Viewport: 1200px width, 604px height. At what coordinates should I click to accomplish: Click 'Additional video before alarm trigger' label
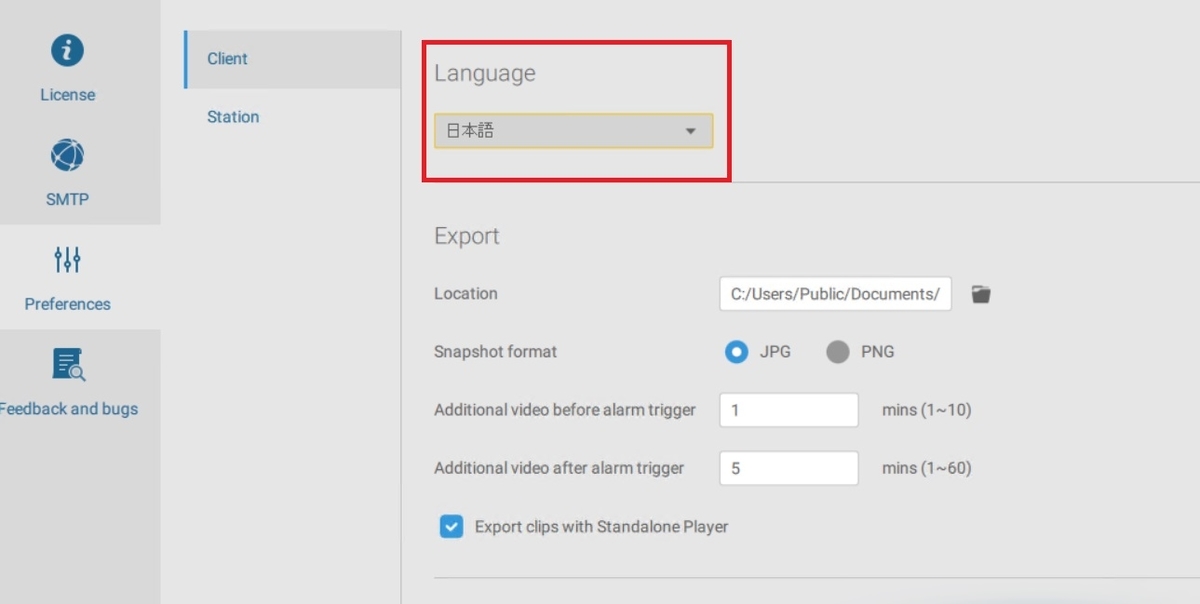(565, 410)
